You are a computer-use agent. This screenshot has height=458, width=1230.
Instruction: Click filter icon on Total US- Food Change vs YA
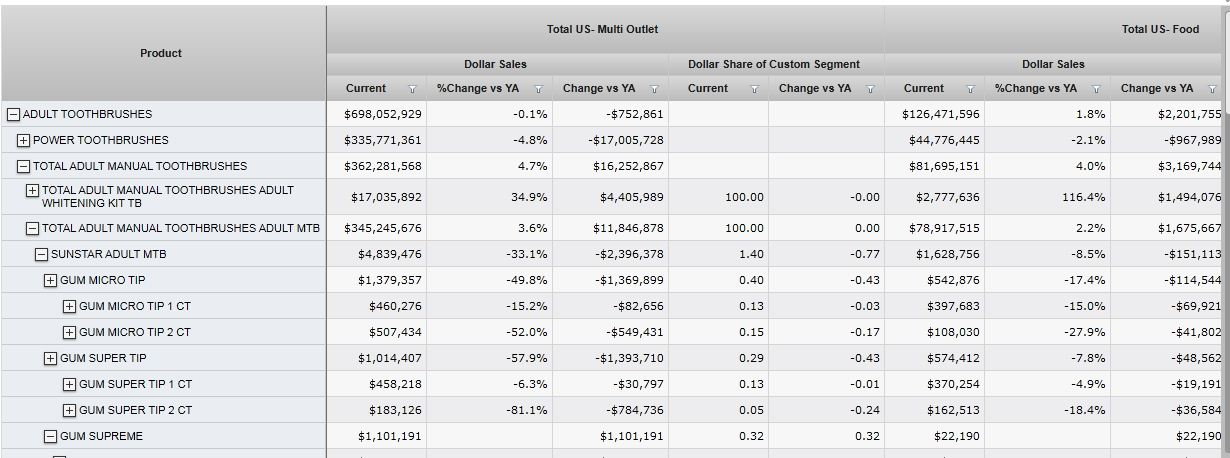pyautogui.click(x=1213, y=89)
